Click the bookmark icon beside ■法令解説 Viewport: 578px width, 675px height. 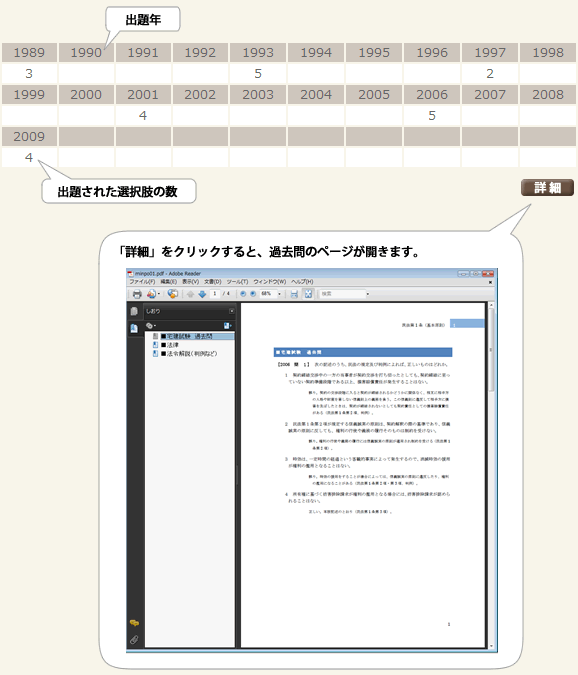pyautogui.click(x=155, y=353)
